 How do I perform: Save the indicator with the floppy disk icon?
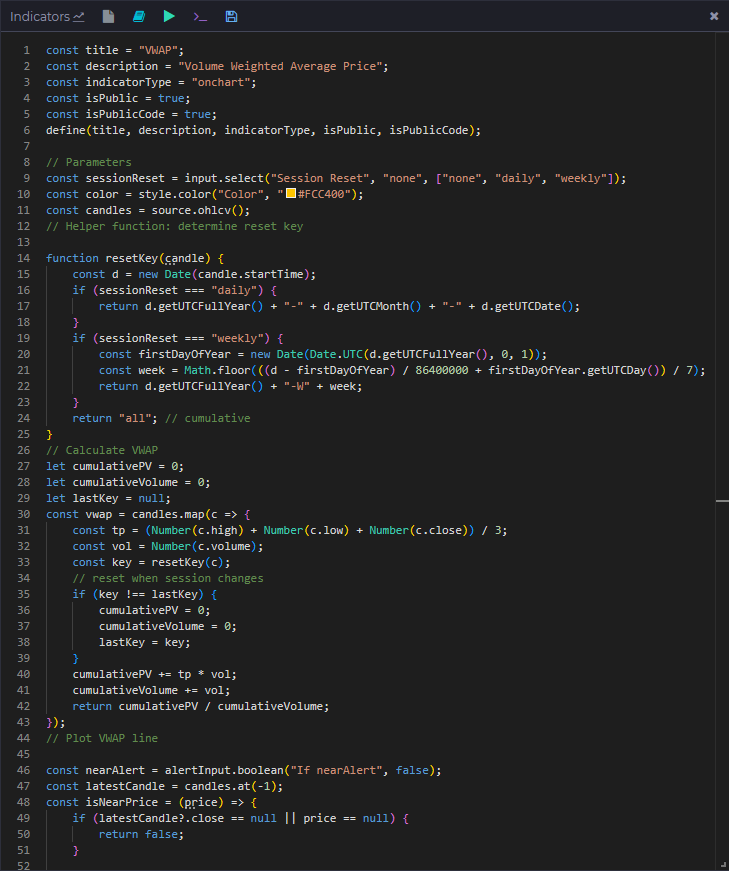pyautogui.click(x=231, y=17)
